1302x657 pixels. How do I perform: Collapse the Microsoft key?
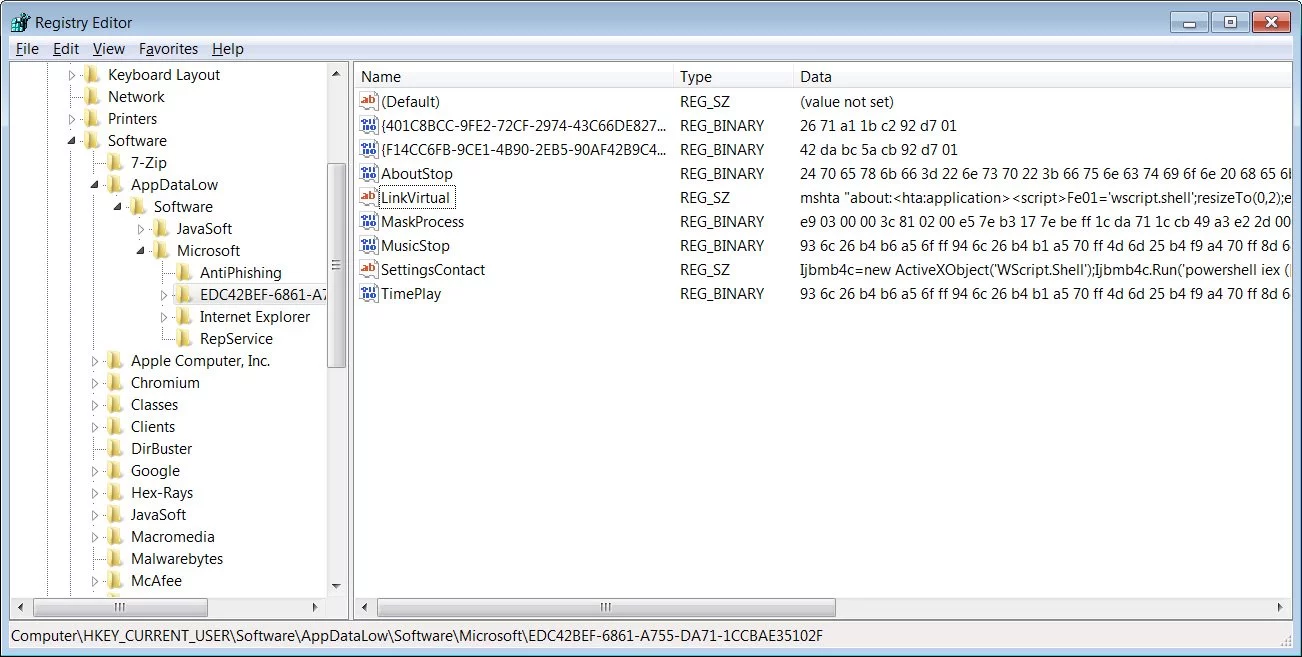pos(141,251)
